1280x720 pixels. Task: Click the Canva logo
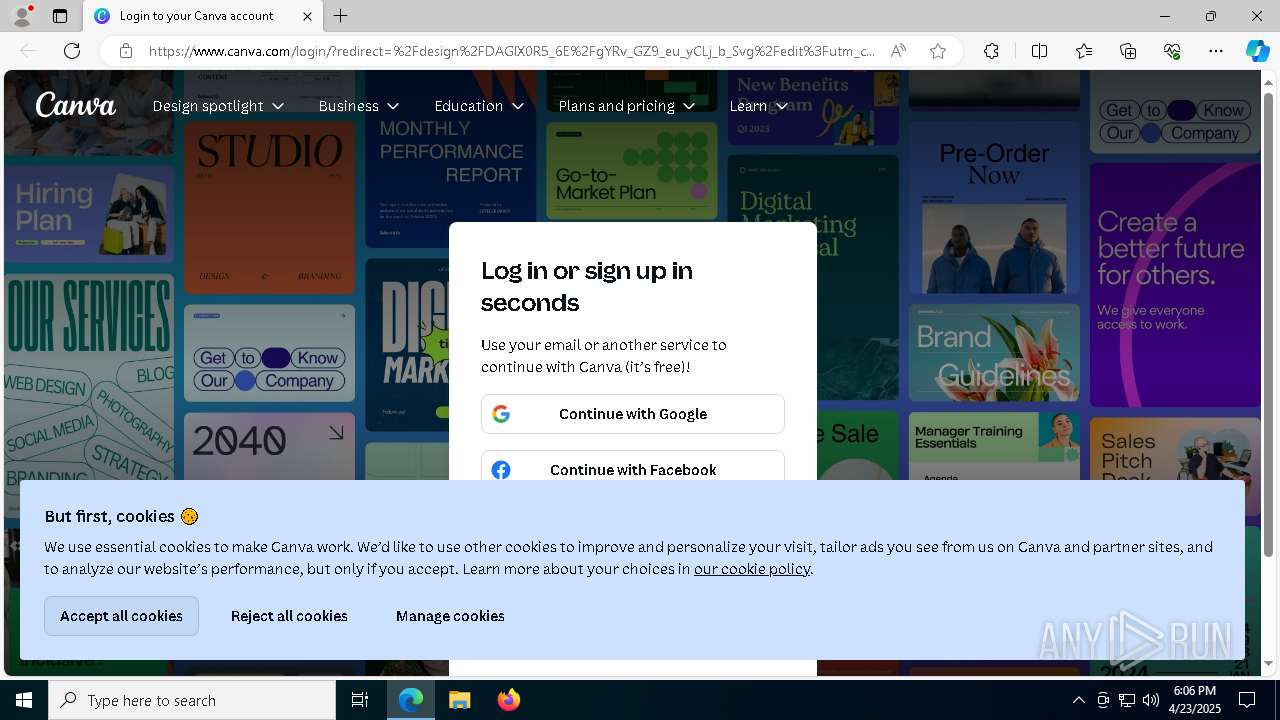(x=76, y=105)
